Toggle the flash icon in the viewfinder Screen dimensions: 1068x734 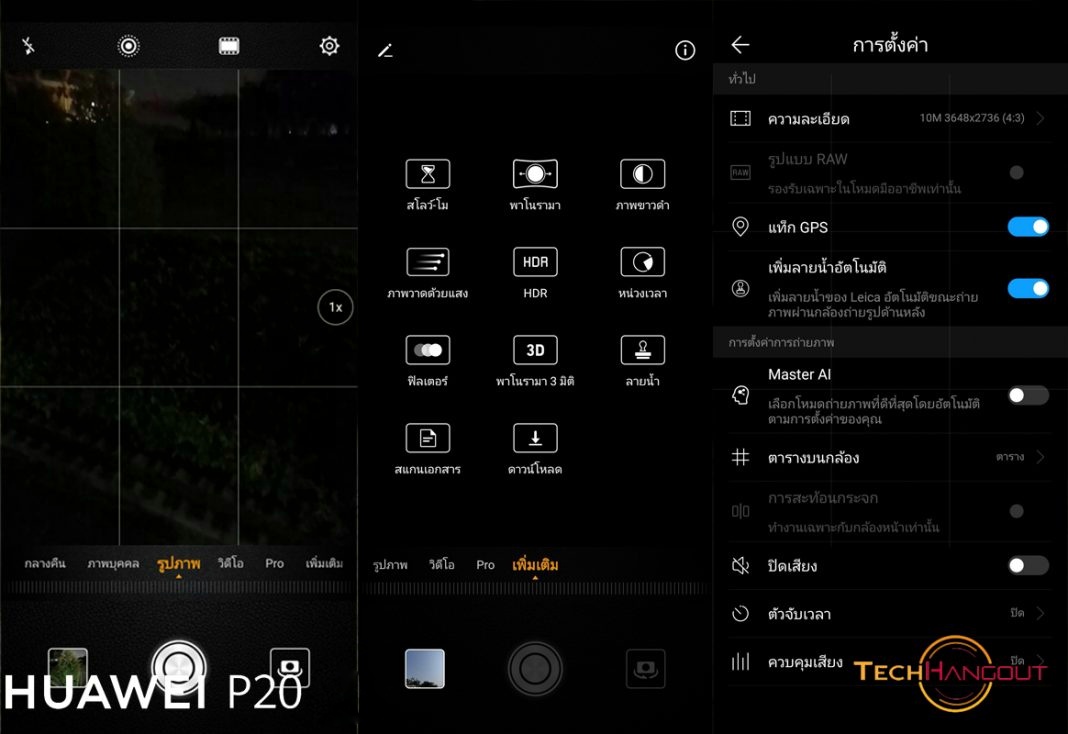point(28,46)
